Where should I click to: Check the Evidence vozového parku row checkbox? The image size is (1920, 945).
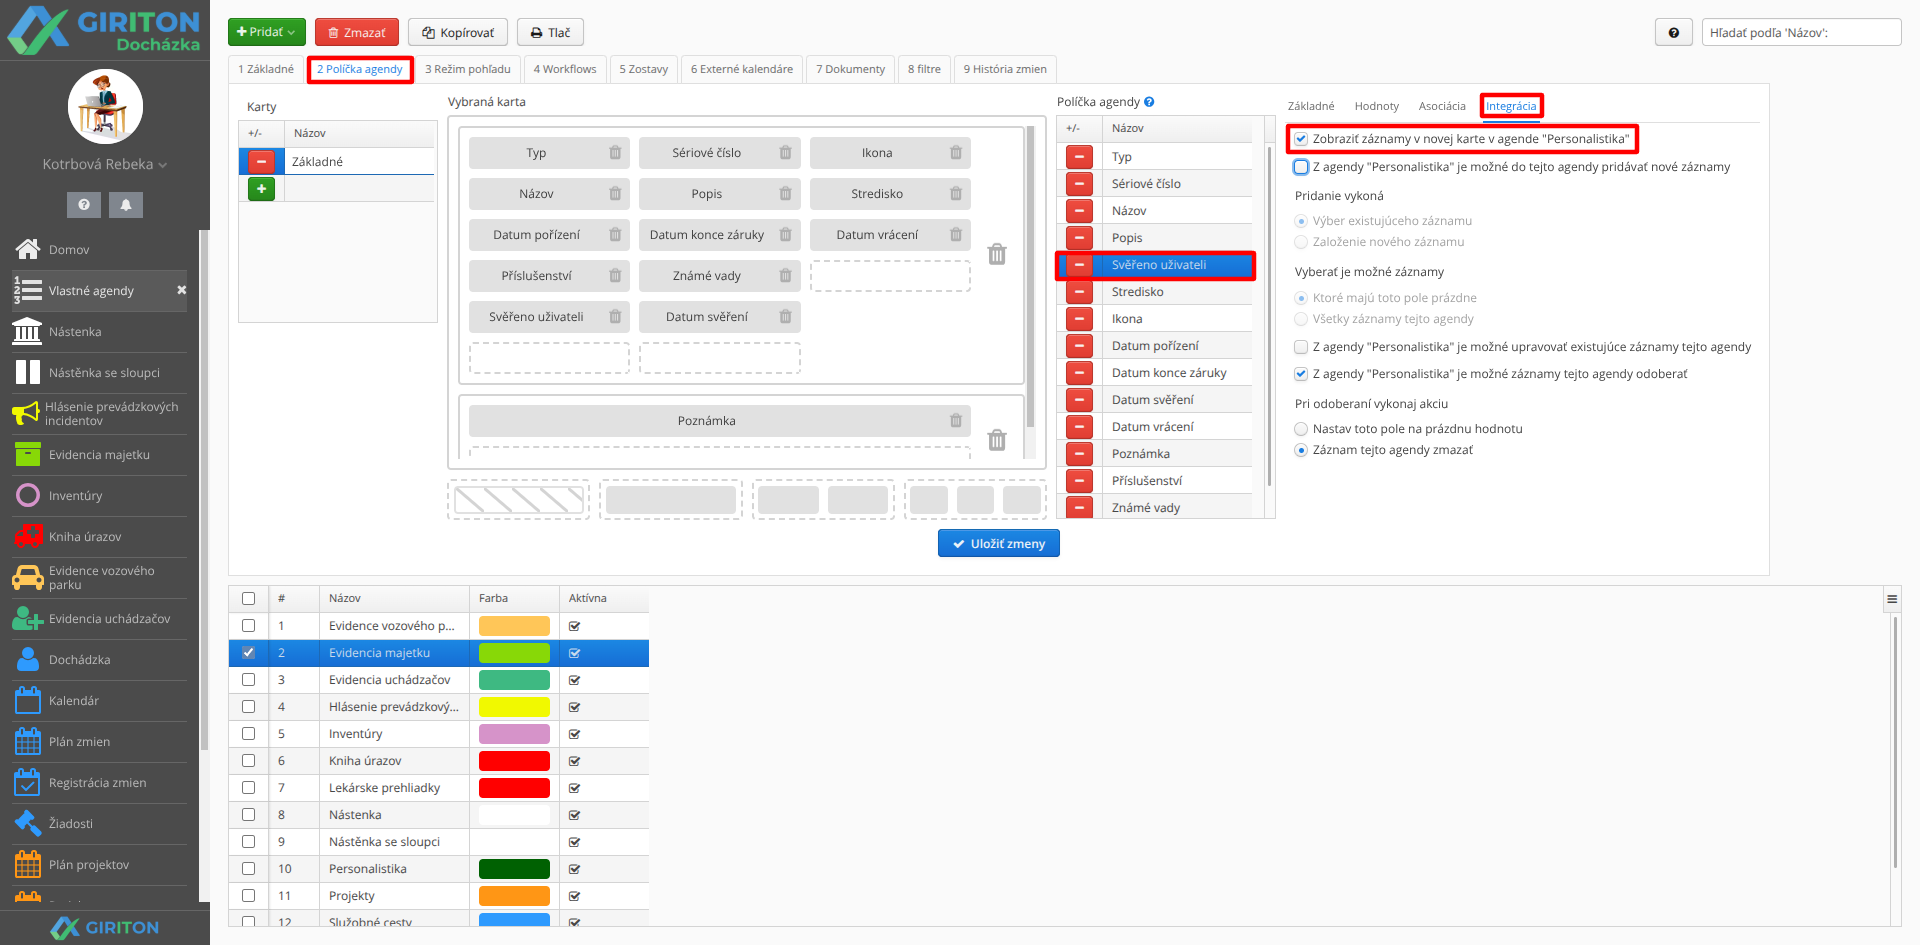[248, 625]
